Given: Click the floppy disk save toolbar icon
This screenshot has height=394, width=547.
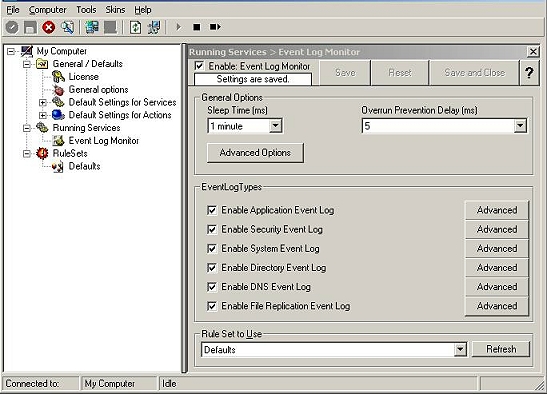Looking at the screenshot, I should pyautogui.click(x=30, y=27).
